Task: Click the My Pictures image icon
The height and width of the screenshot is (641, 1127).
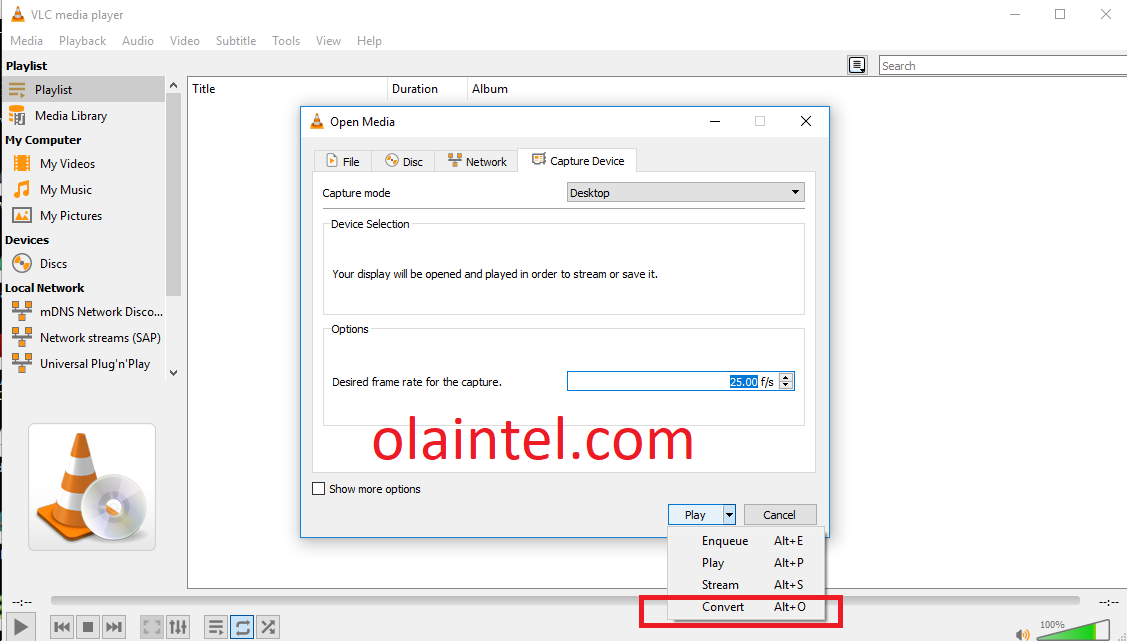Action: tap(22, 215)
